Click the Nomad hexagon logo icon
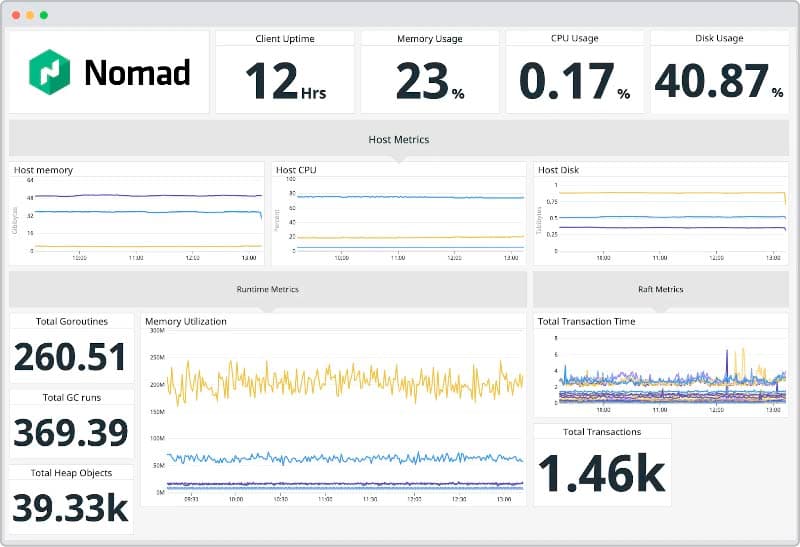800x547 pixels. pos(49,72)
